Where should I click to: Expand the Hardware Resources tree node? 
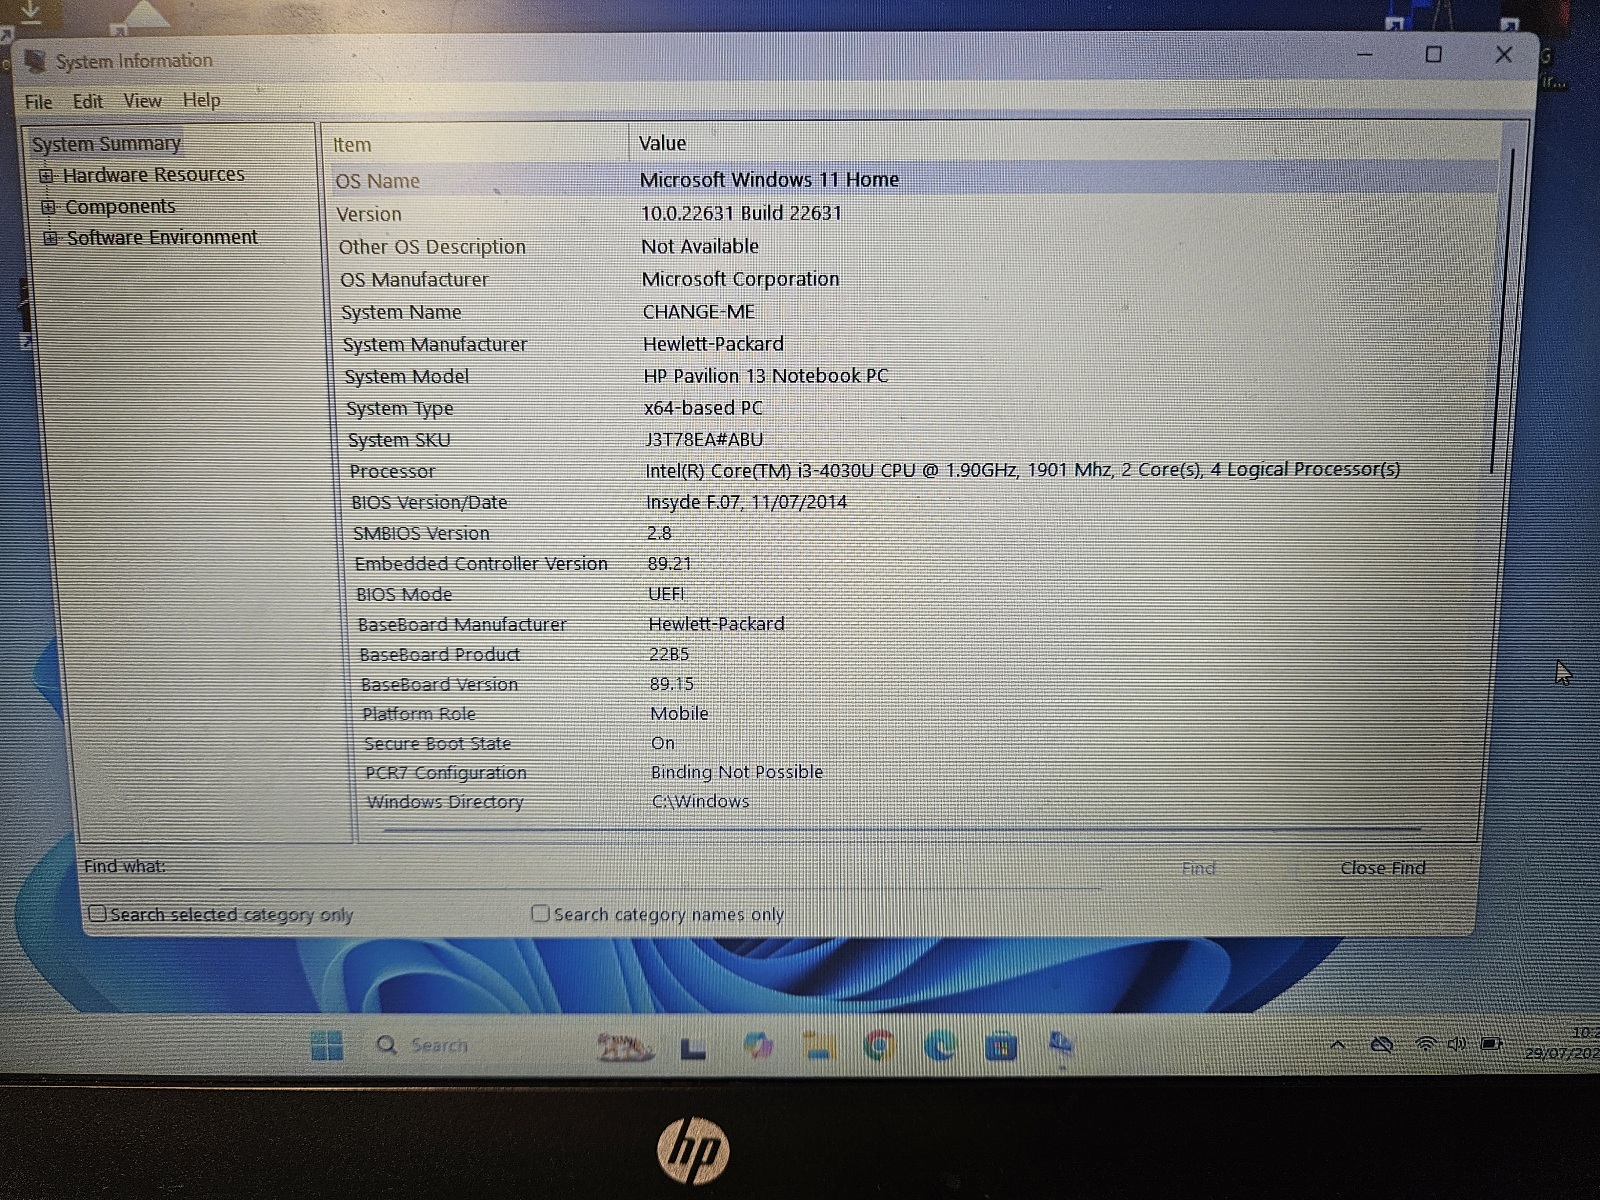(46, 176)
